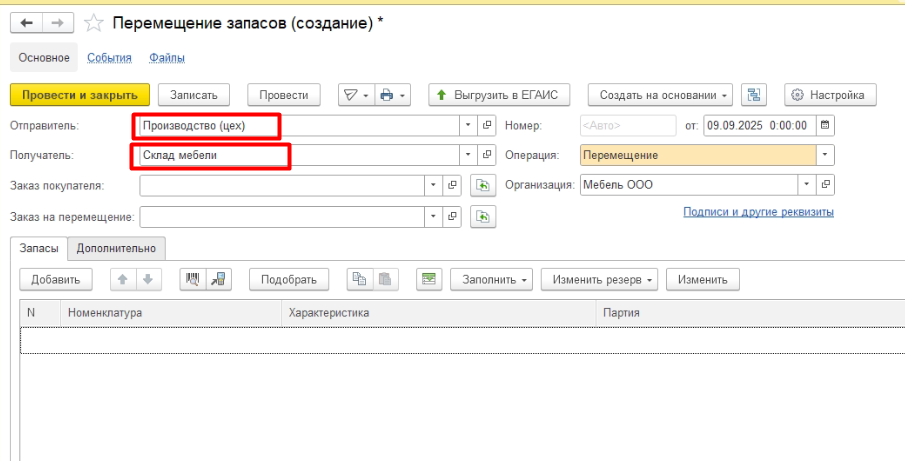Switch to the Основное section
Image resolution: width=905 pixels, height=461 pixels.
click(44, 58)
